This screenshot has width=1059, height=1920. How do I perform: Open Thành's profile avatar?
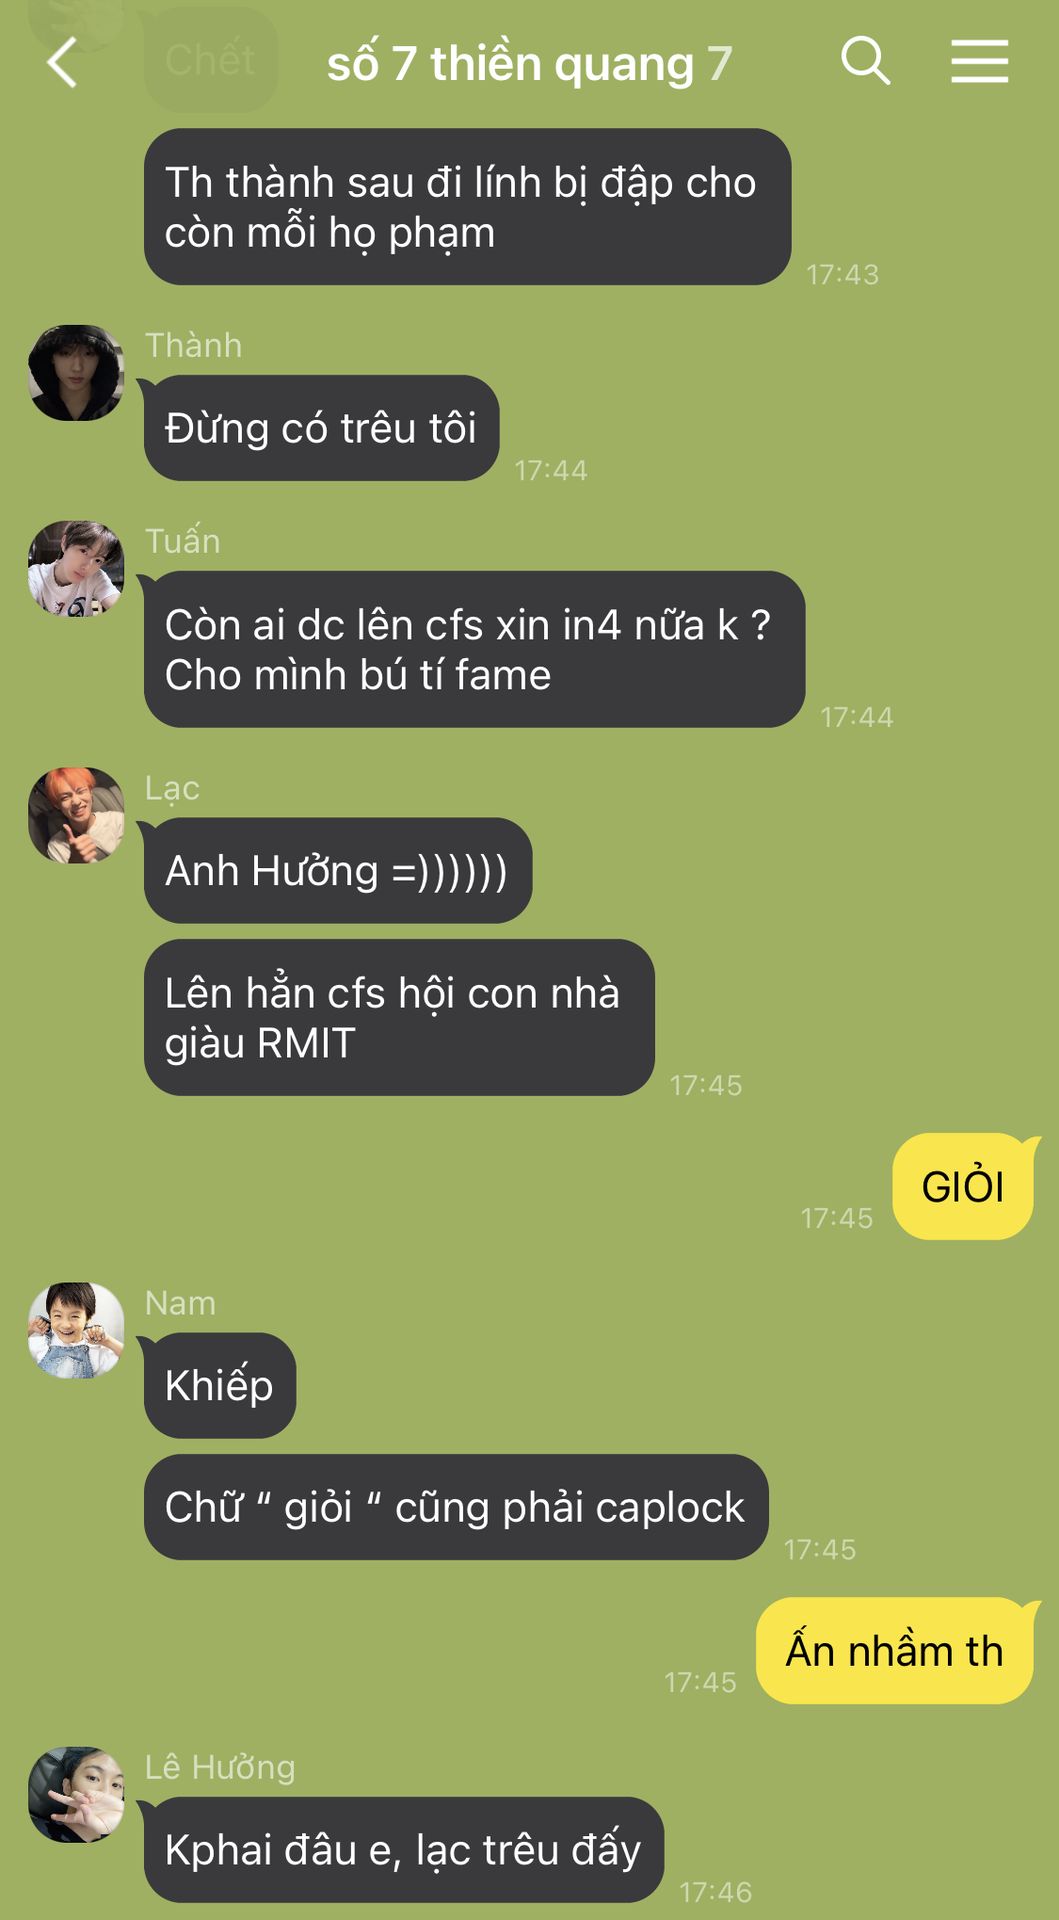[x=76, y=372]
